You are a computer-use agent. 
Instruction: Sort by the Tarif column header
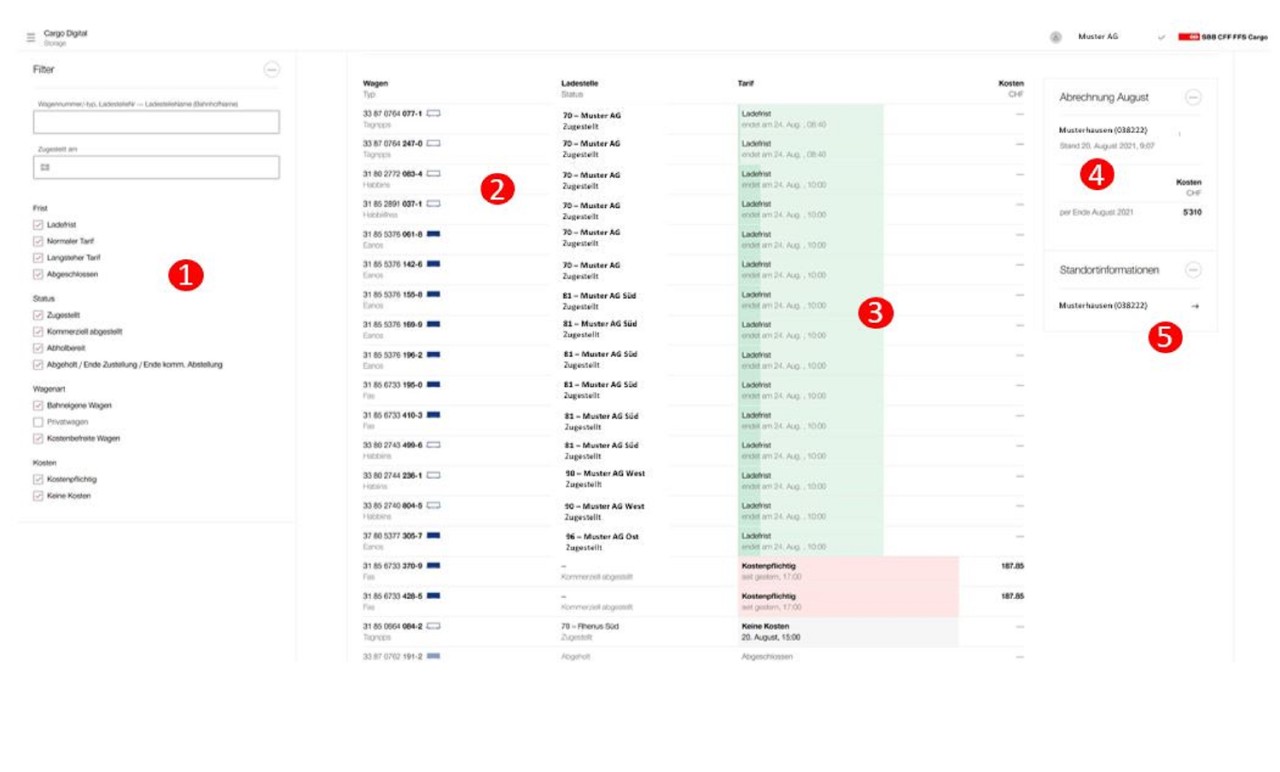746,83
